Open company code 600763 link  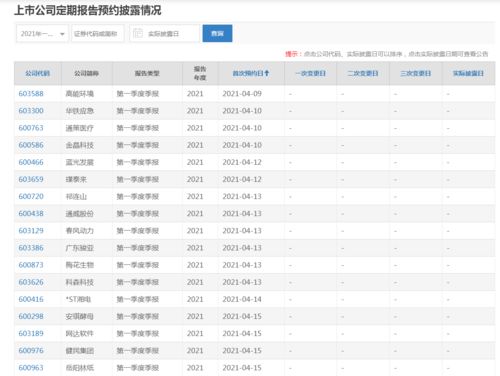pos(31,128)
